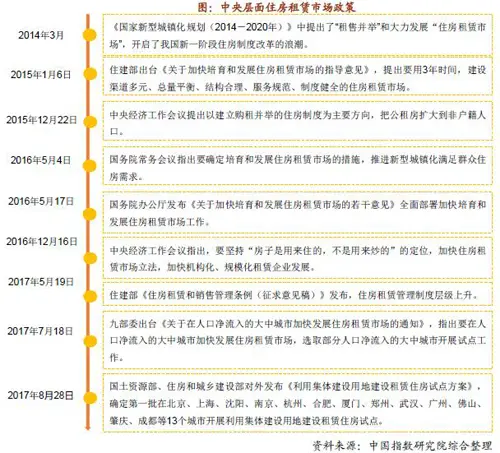This screenshot has width=500, height=453.
Task: Select the 2017年8月28日 date label
Action: (x=41, y=395)
